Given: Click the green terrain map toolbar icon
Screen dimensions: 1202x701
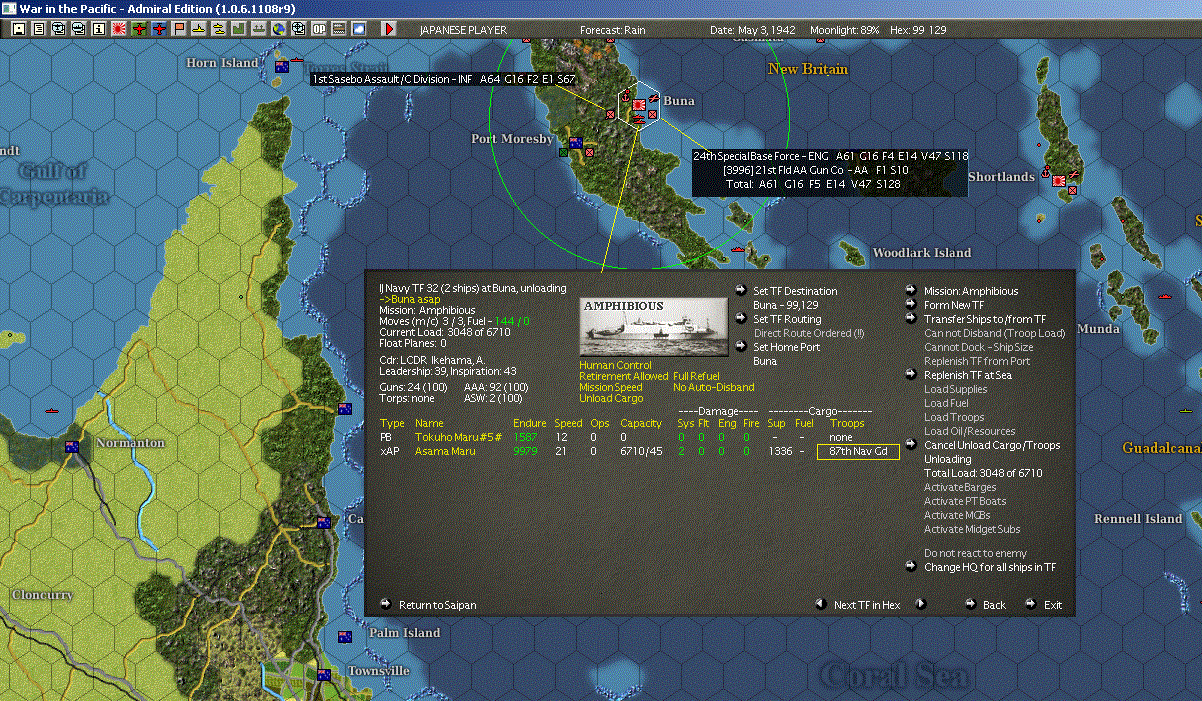Looking at the screenshot, I should coord(239,29).
